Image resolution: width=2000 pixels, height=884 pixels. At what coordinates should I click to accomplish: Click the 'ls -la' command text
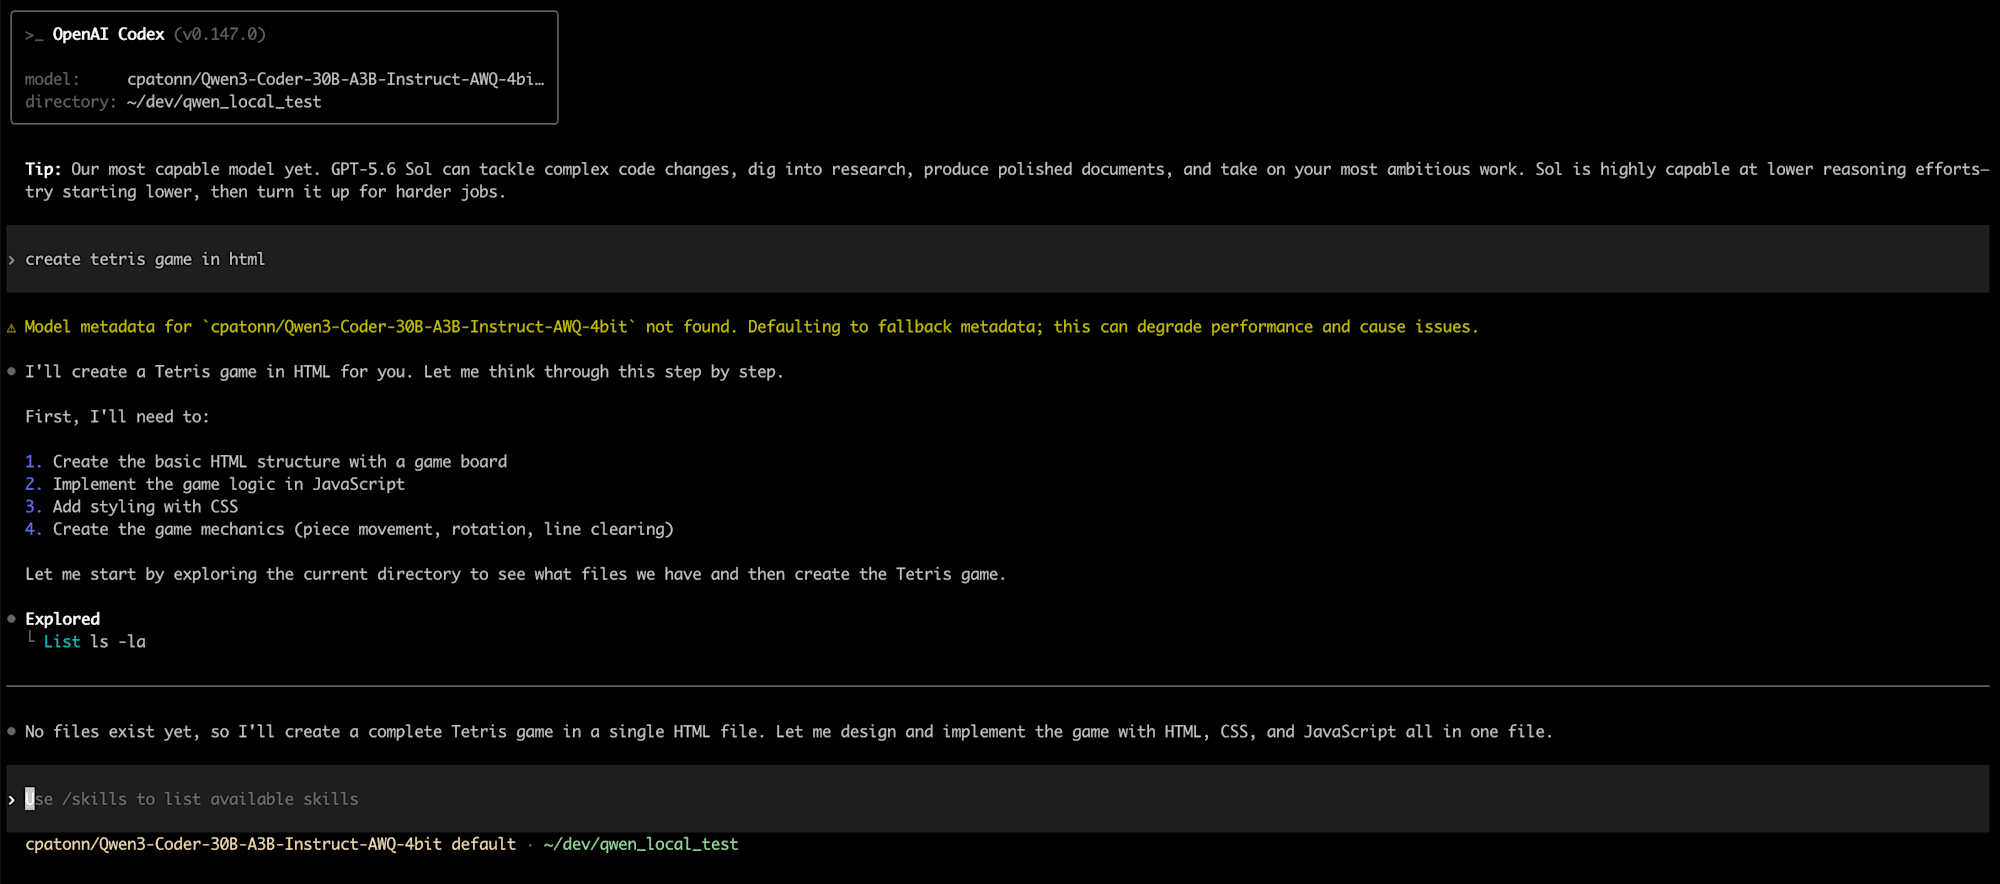pos(118,642)
